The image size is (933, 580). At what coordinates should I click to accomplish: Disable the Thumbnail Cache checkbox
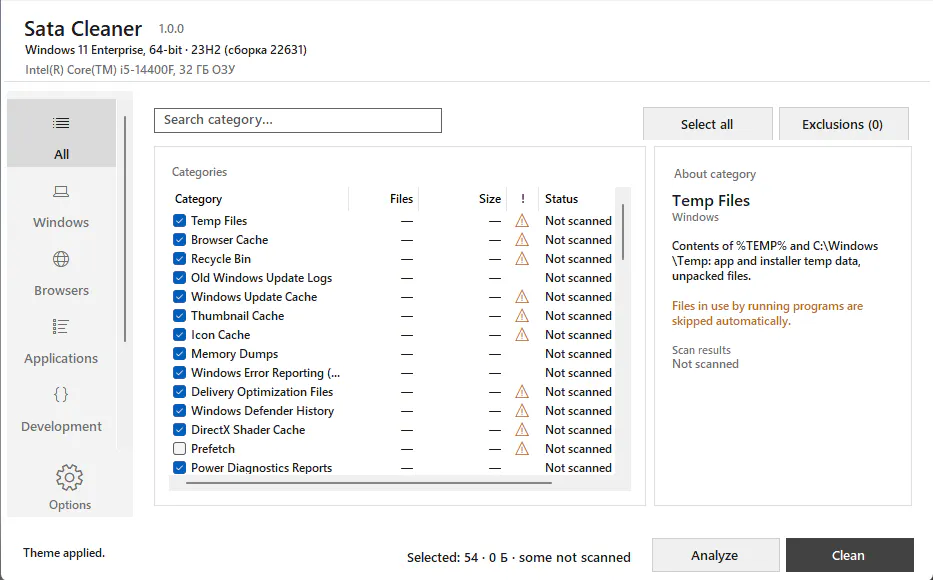[179, 316]
